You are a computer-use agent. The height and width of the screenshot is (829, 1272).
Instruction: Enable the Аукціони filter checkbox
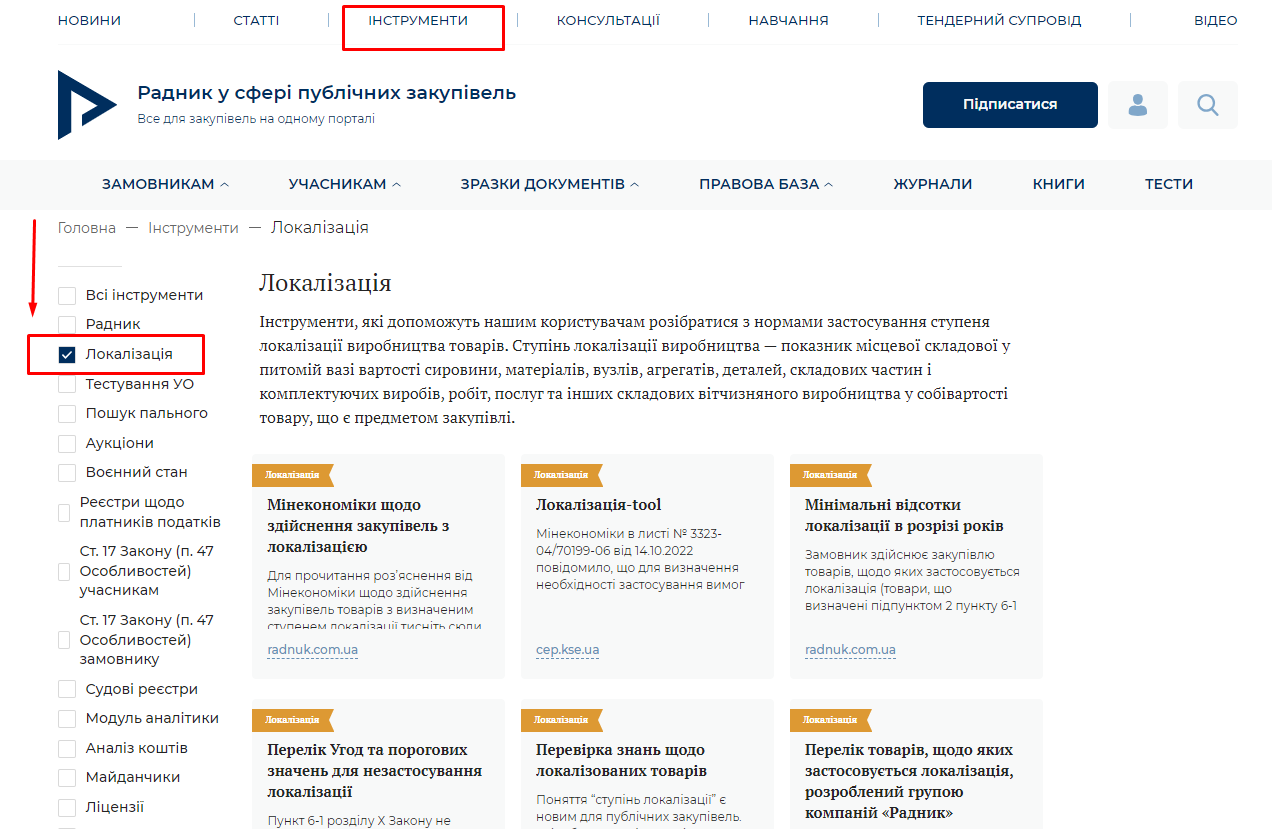68,443
